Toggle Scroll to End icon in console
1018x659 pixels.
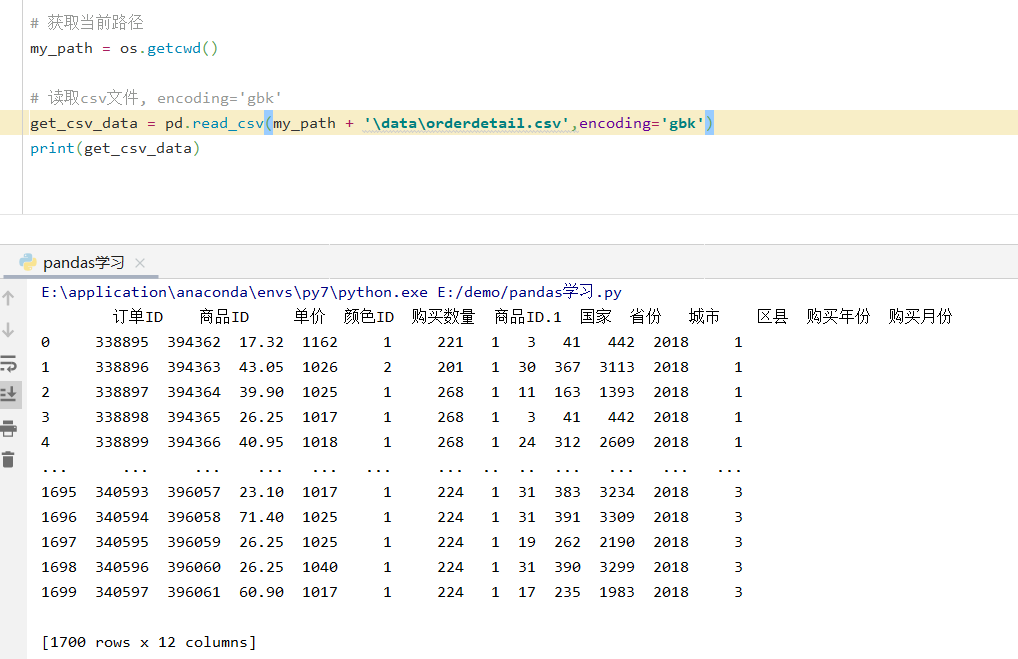(x=8, y=394)
